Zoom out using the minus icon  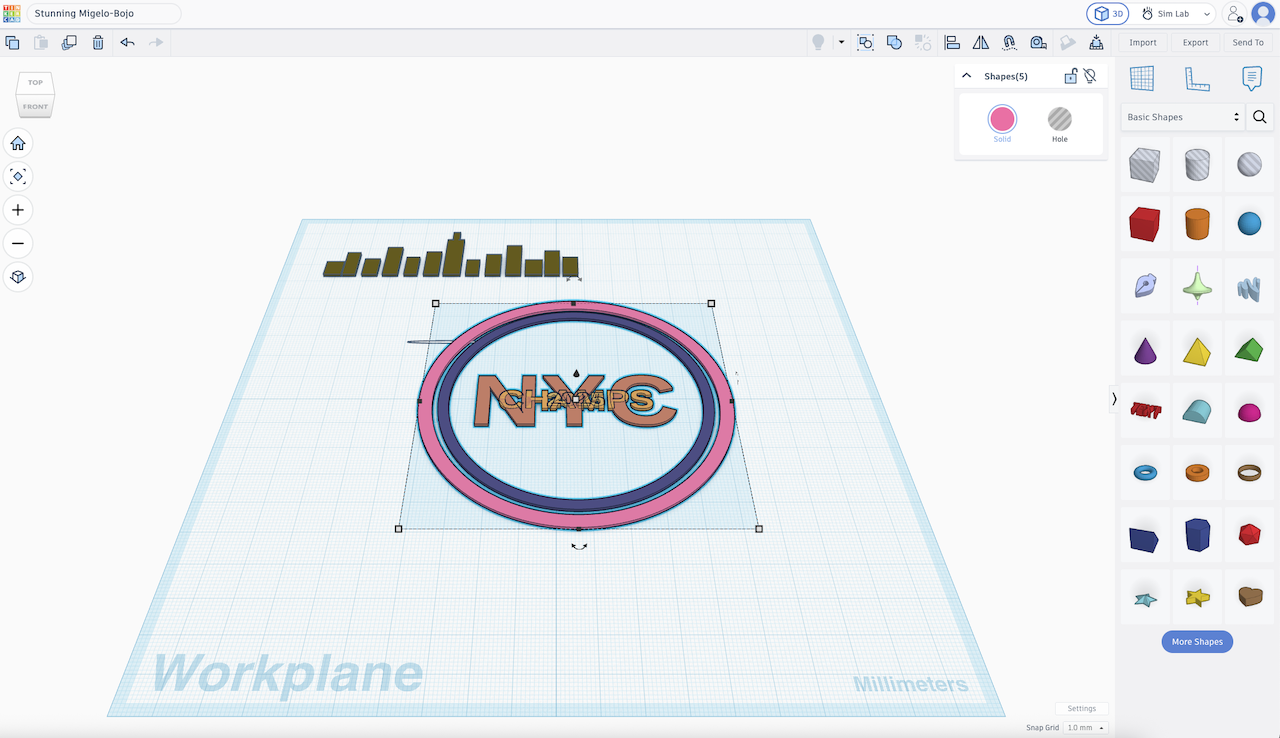pyautogui.click(x=18, y=243)
